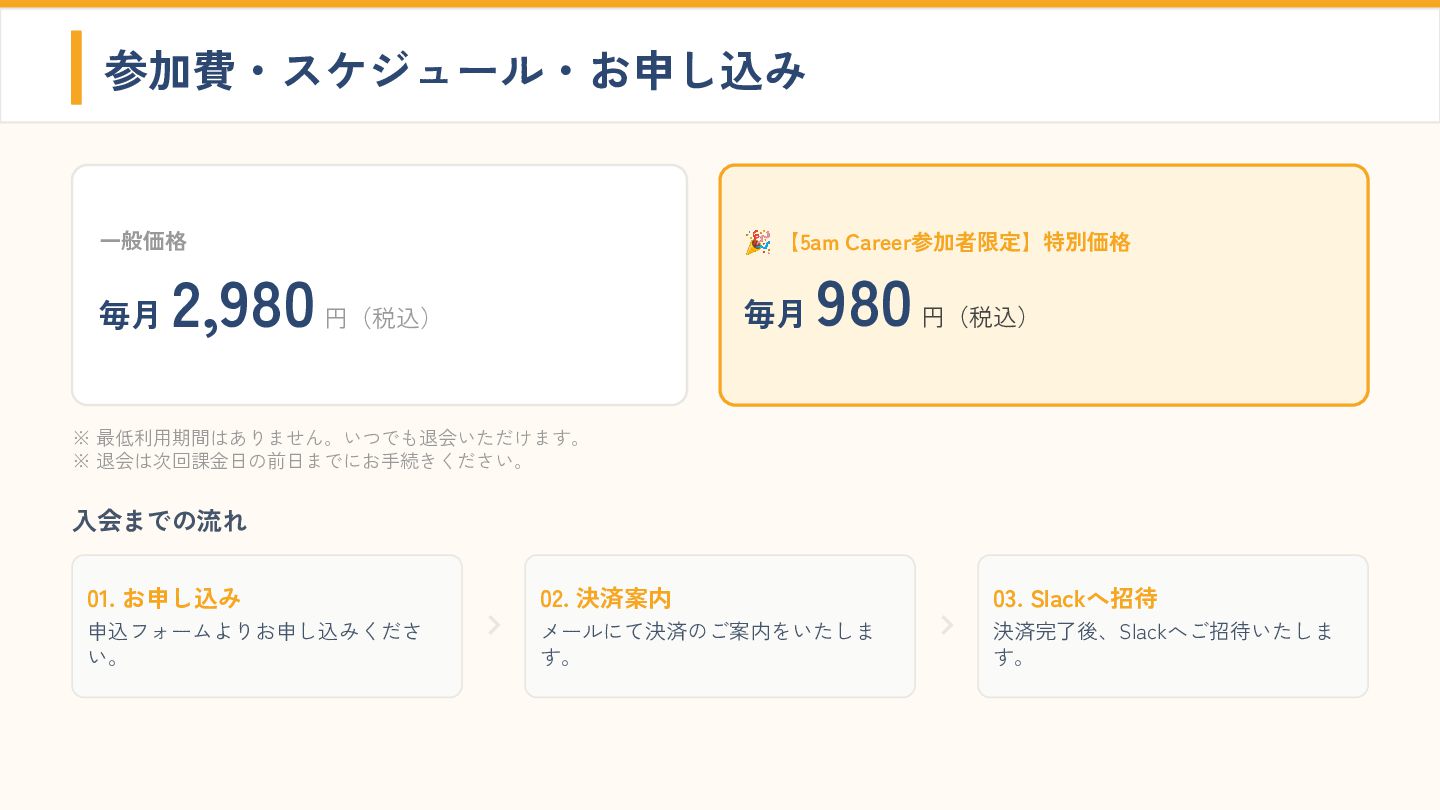Click the 参加費・スケジュール・お申し込み heading

tap(455, 70)
